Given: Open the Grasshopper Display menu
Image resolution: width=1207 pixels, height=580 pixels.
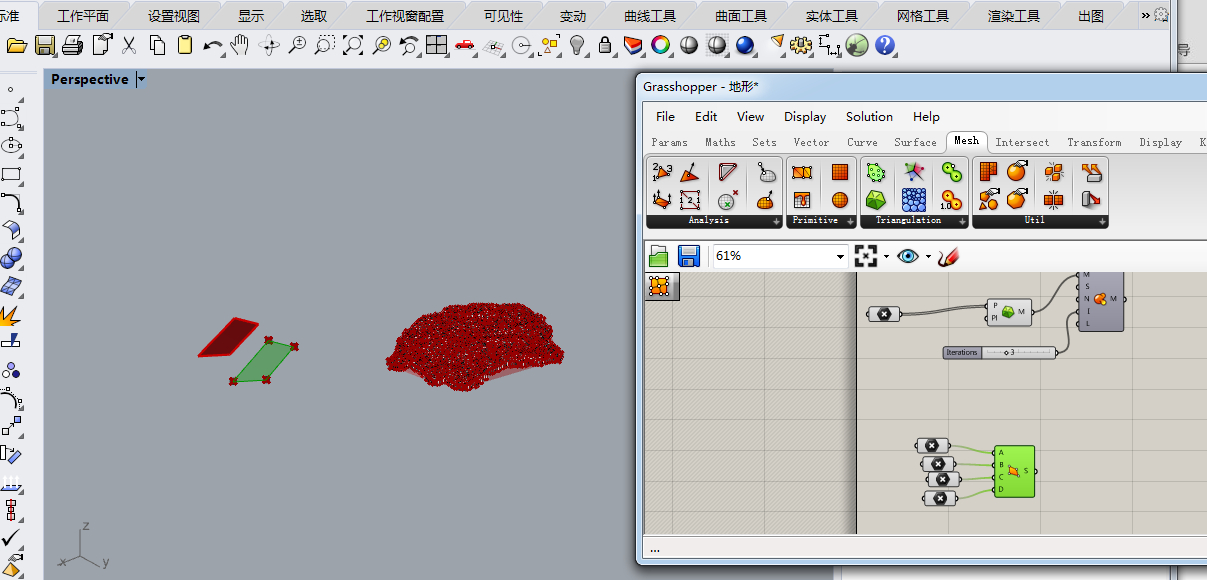Looking at the screenshot, I should coord(805,117).
